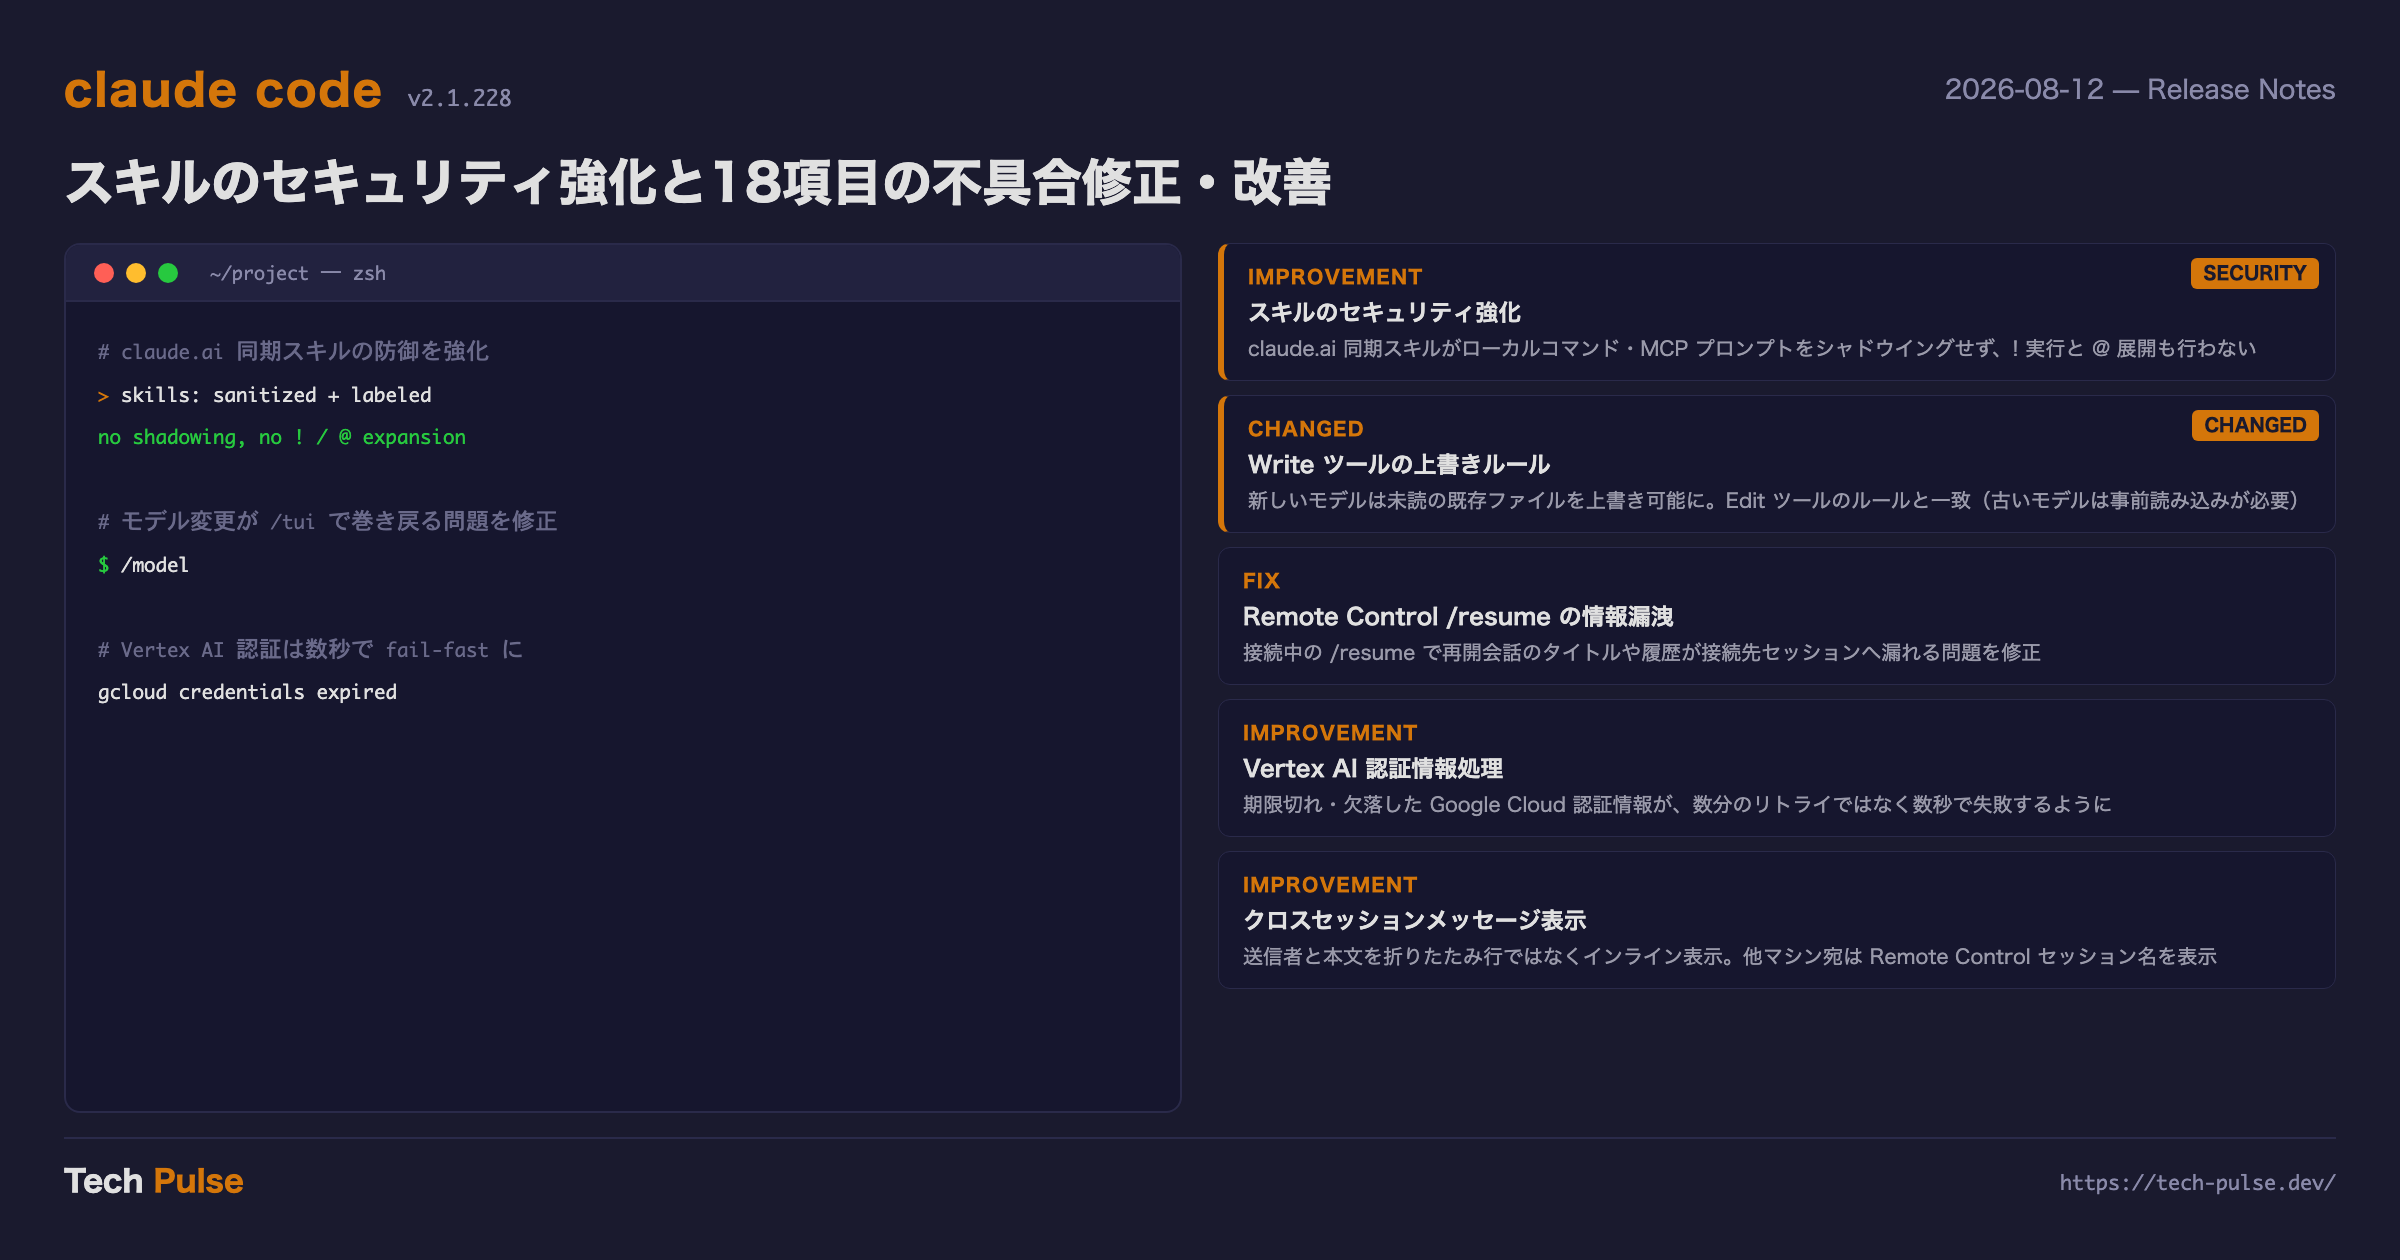Select the description starting "送信者と本文を折りたたみ行"
This screenshot has height=1260, width=2400.
tap(1730, 956)
